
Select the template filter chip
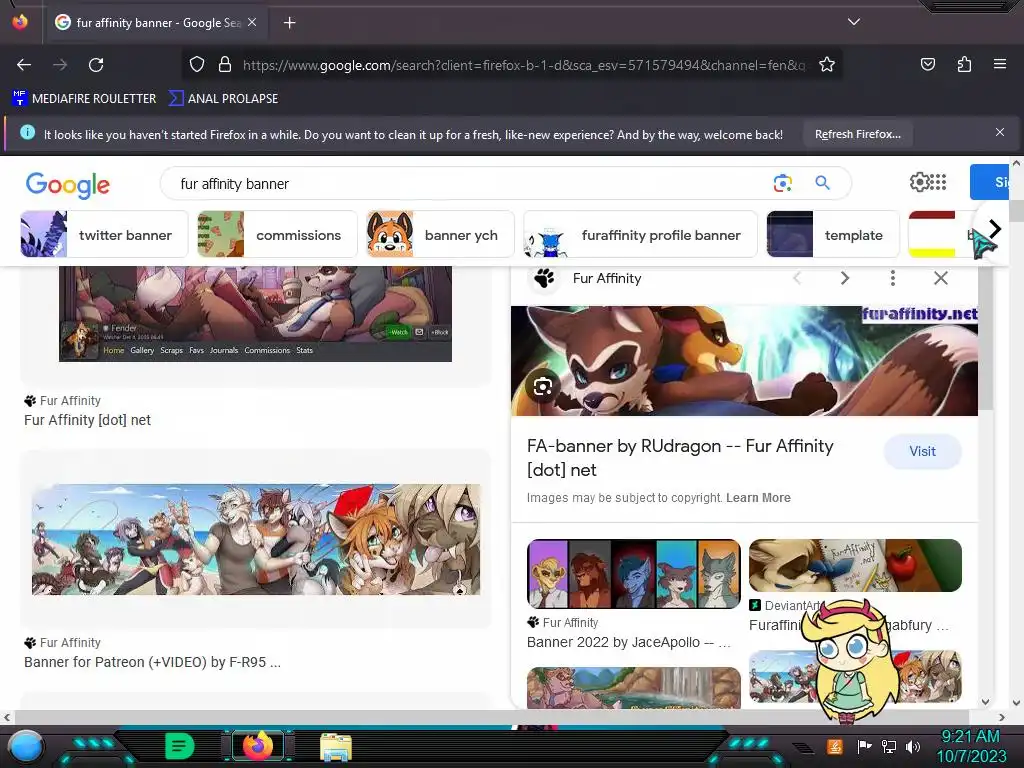coord(833,234)
